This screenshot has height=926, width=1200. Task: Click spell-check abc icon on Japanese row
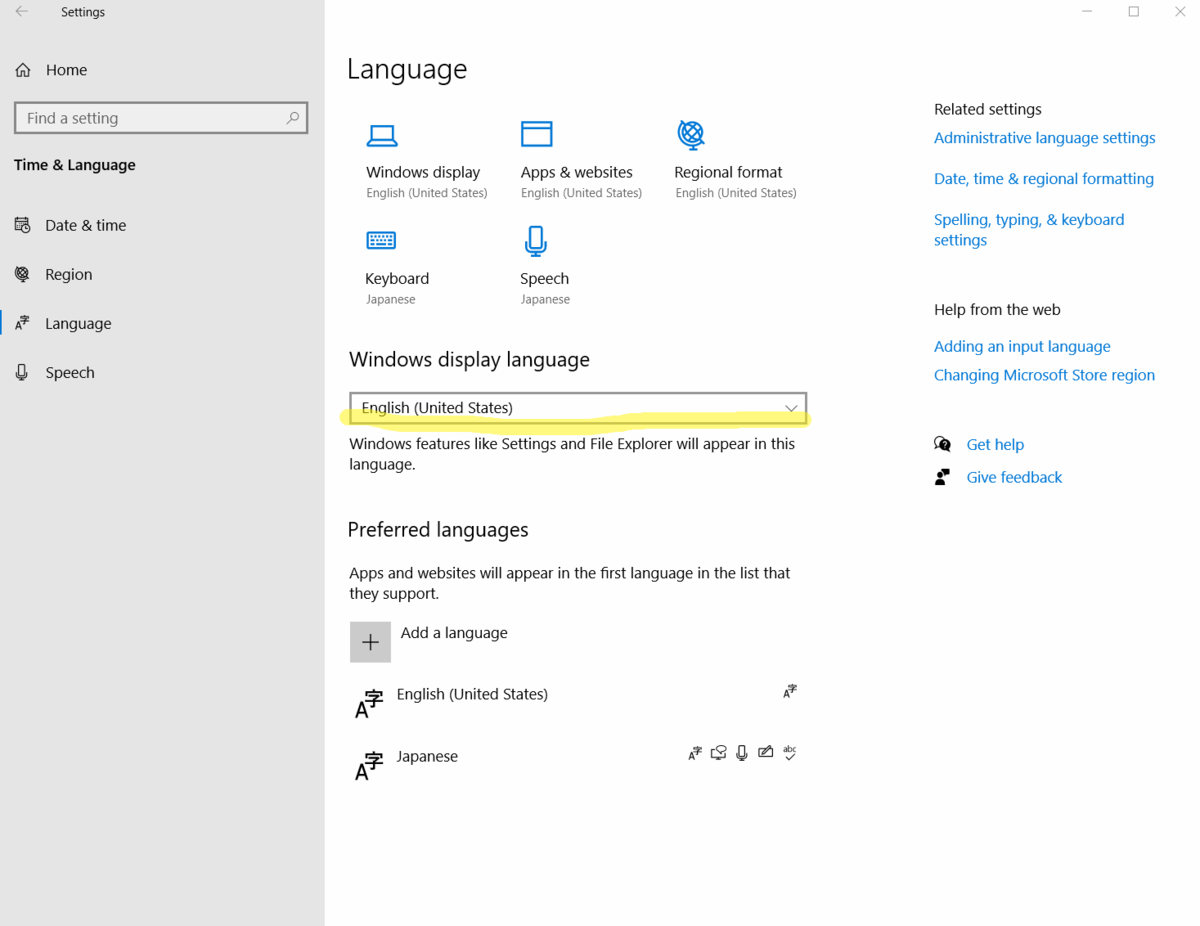click(x=790, y=753)
